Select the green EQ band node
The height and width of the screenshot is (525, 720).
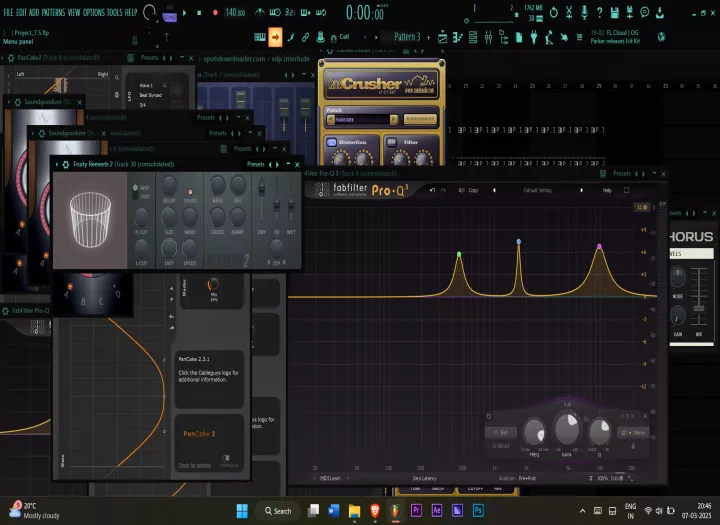459,254
